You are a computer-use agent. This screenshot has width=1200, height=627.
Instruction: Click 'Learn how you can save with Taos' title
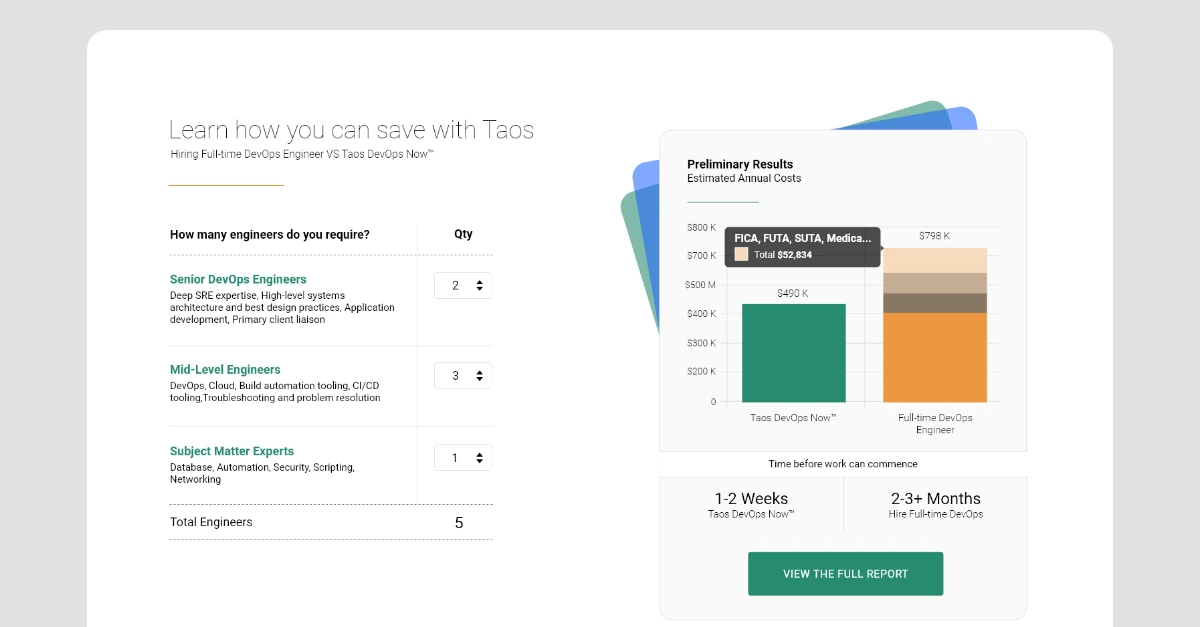(x=351, y=130)
